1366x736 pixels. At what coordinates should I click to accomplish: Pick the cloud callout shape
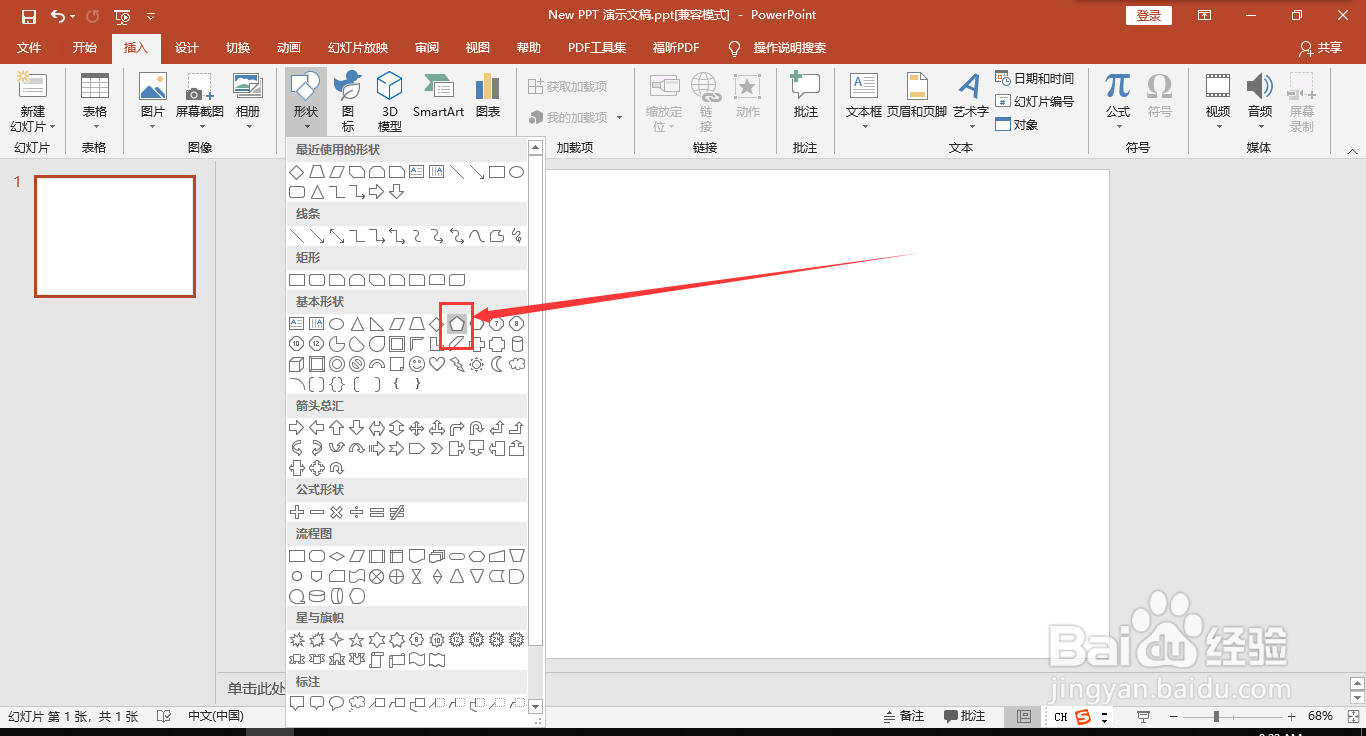[357, 703]
